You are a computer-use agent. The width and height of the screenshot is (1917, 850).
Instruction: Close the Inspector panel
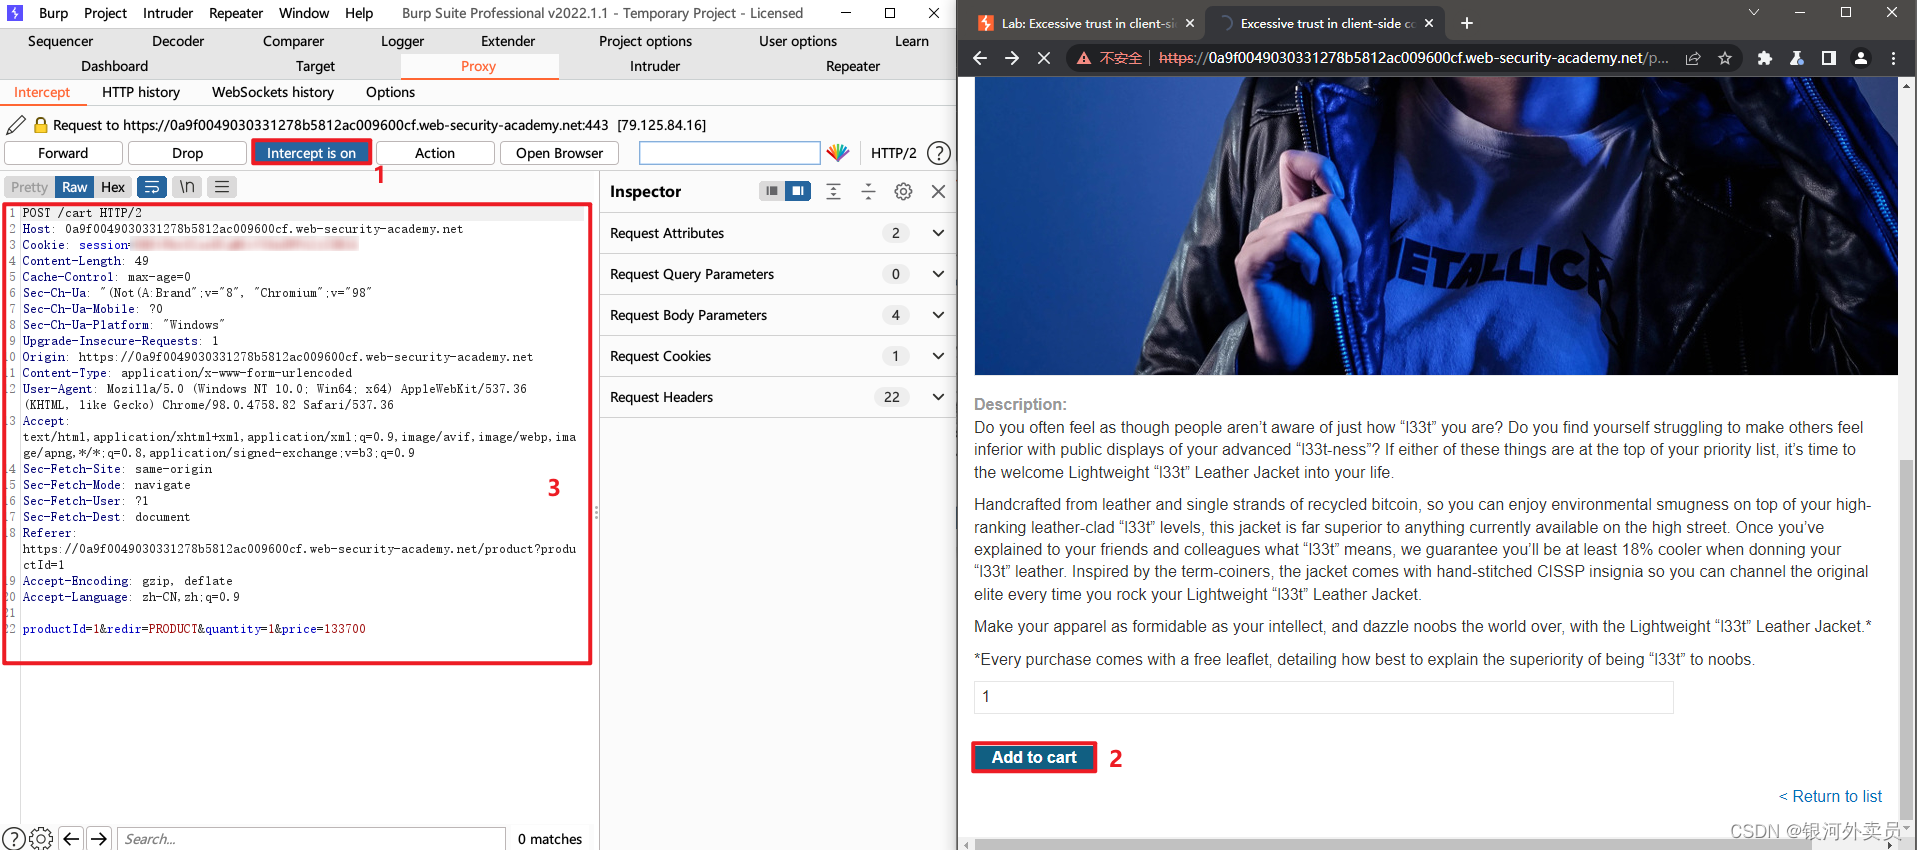938,191
